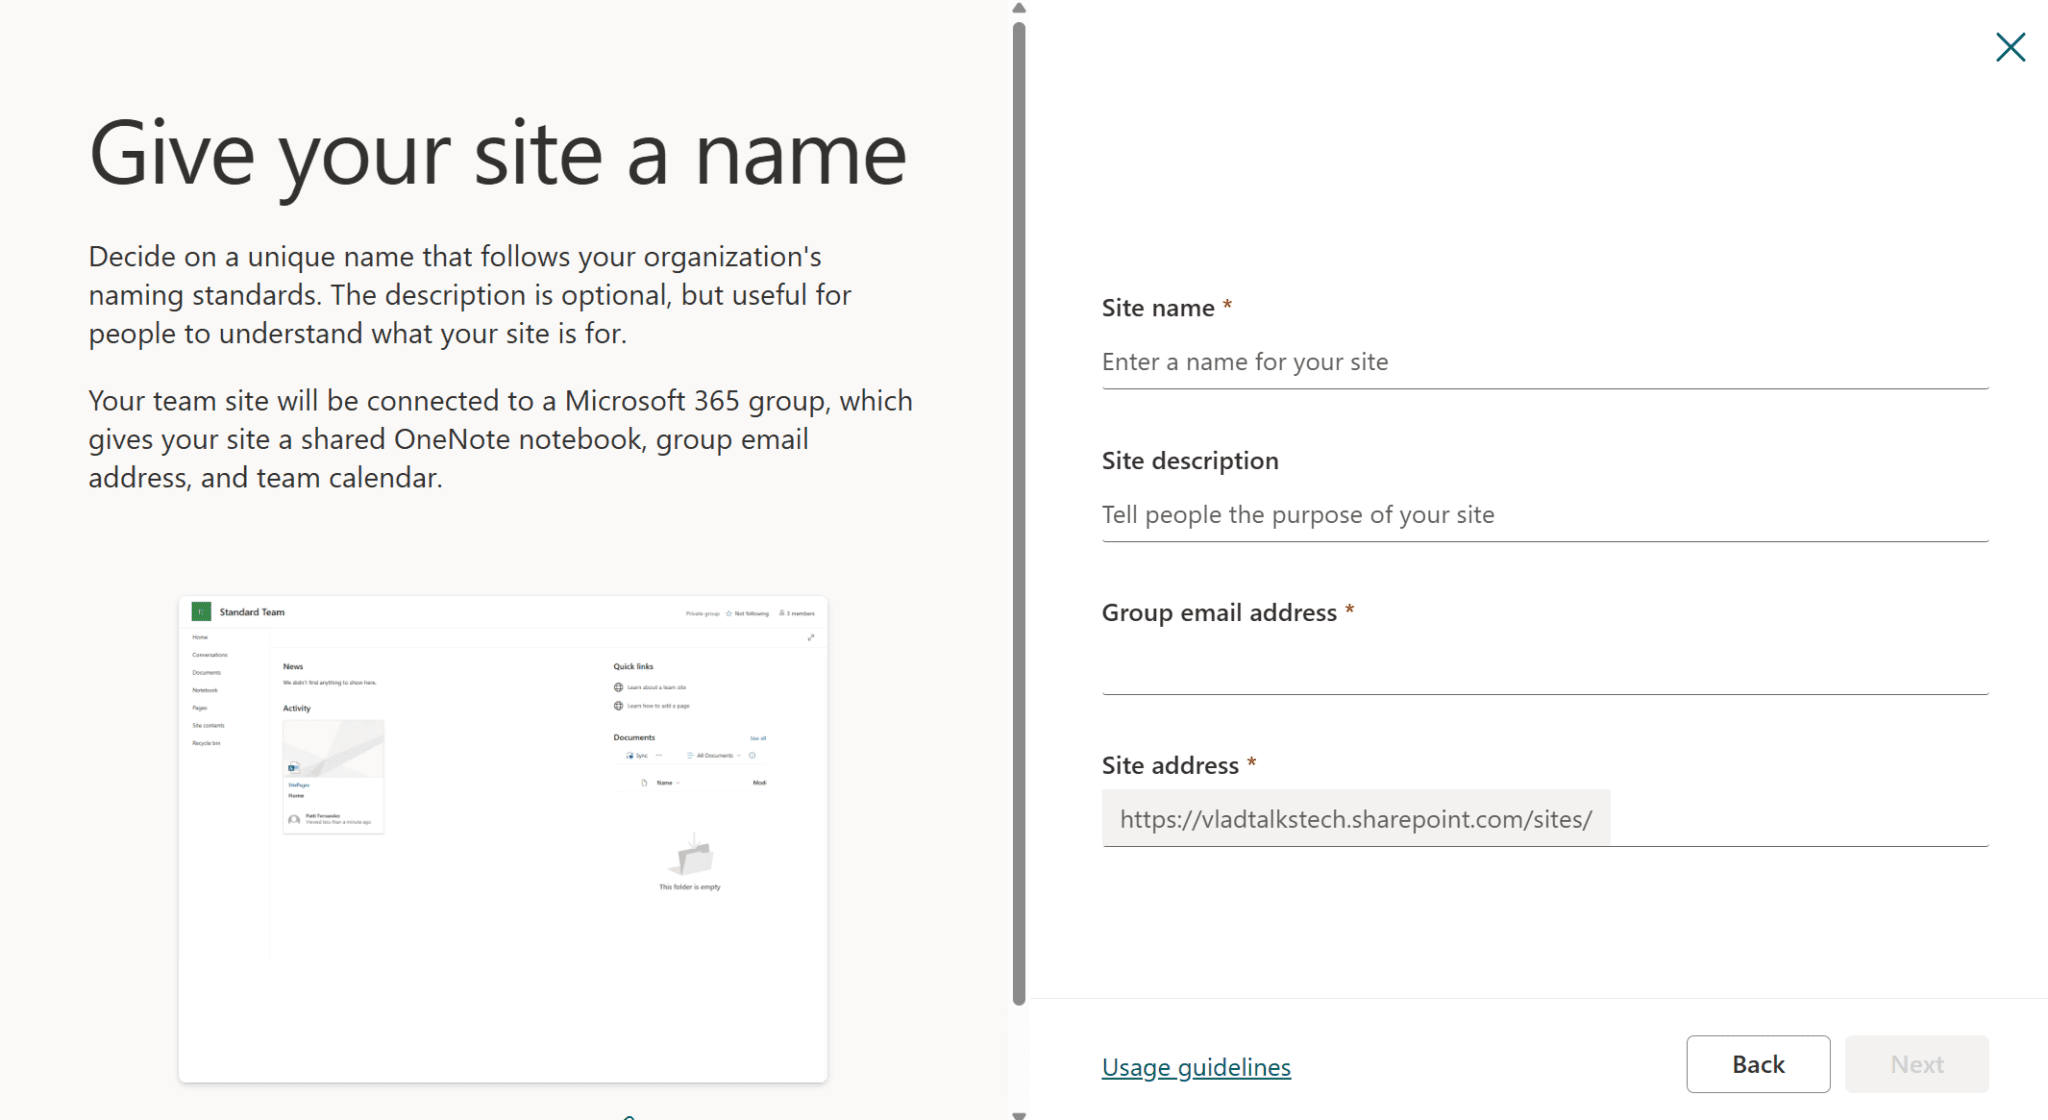Select the Sync icon in Documents preview
The height and width of the screenshot is (1120, 2048).
click(630, 755)
